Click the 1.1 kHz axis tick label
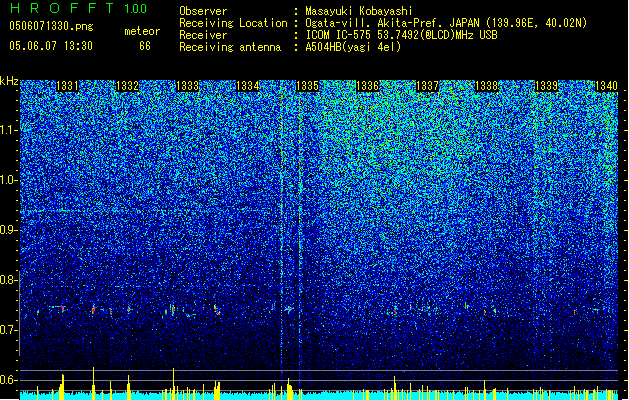Image resolution: width=629 pixels, height=400 pixels. pyautogui.click(x=9, y=130)
